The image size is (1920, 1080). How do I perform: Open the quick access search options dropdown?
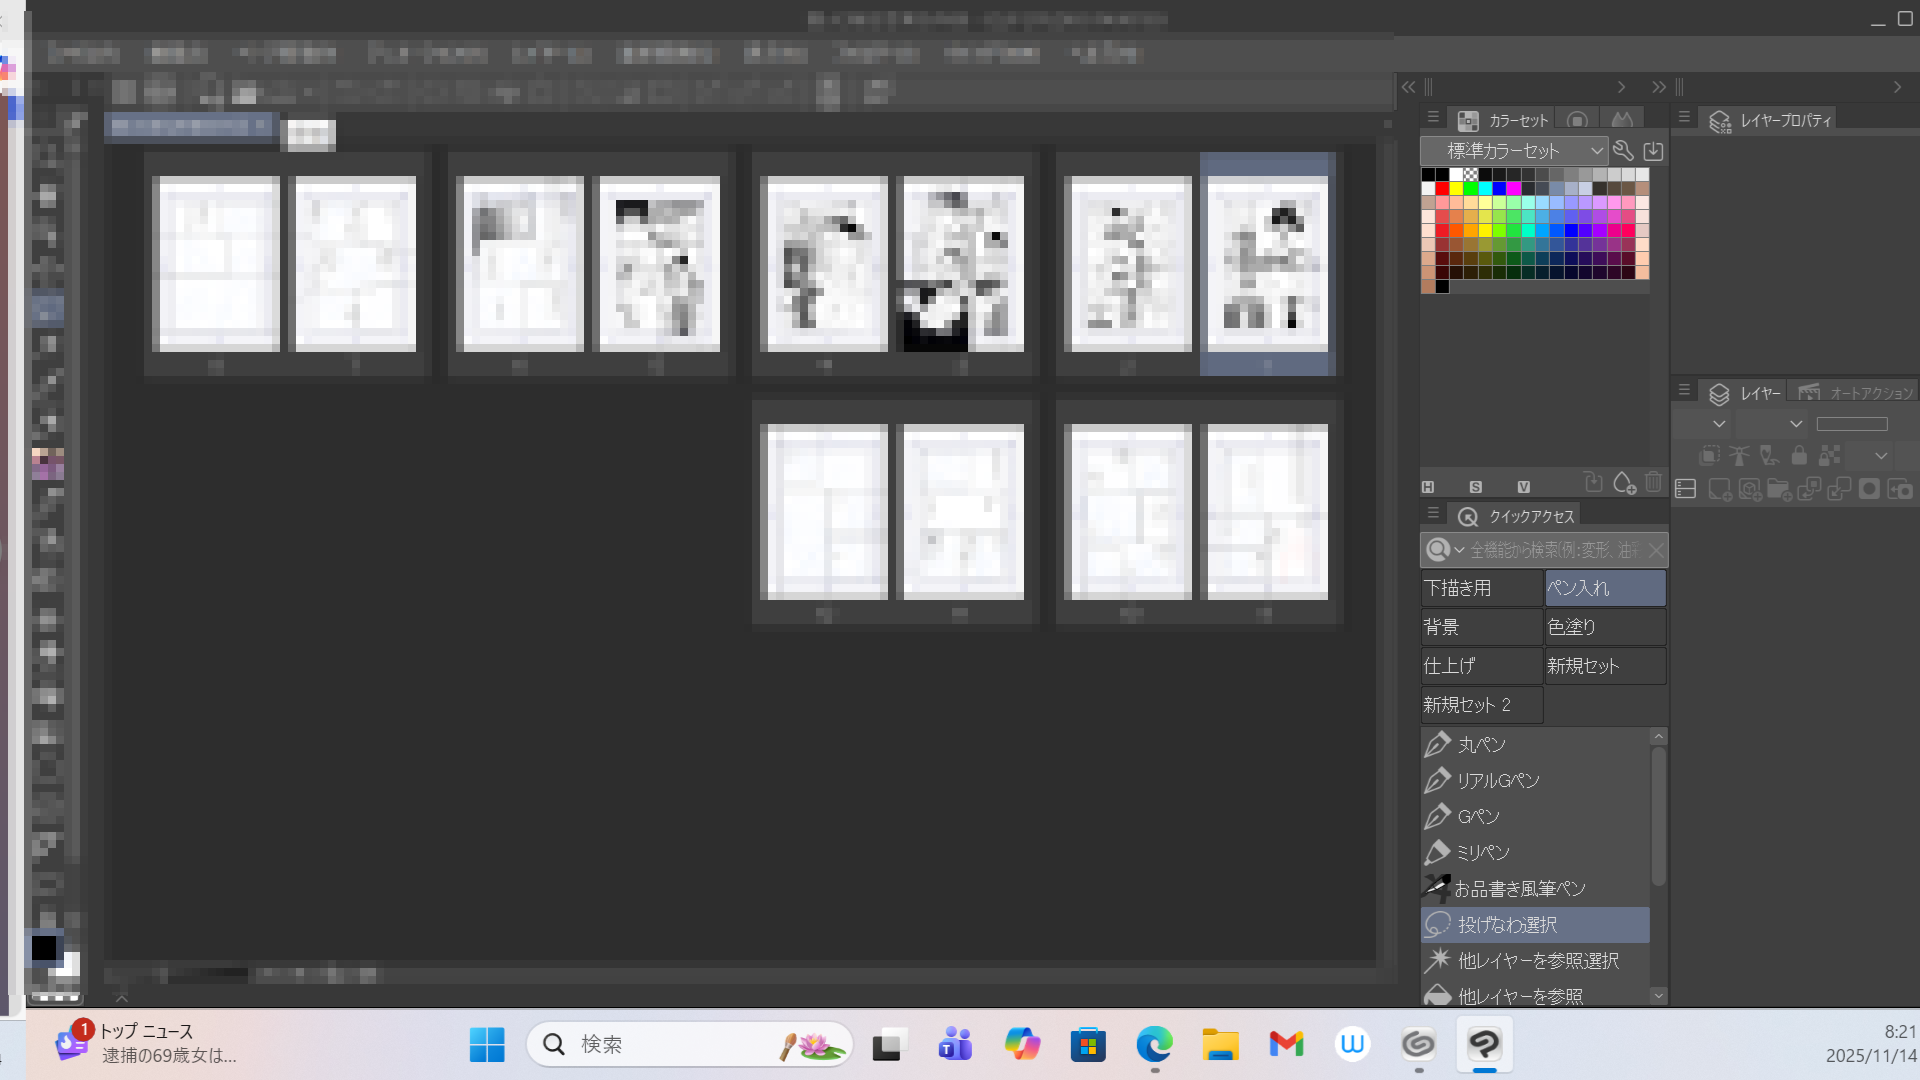(x=1459, y=550)
